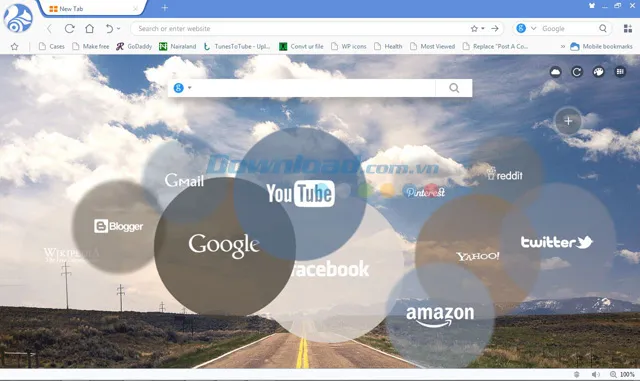Open the cloud sync icon on the page
Screen dimensions: 640x381
tap(556, 72)
